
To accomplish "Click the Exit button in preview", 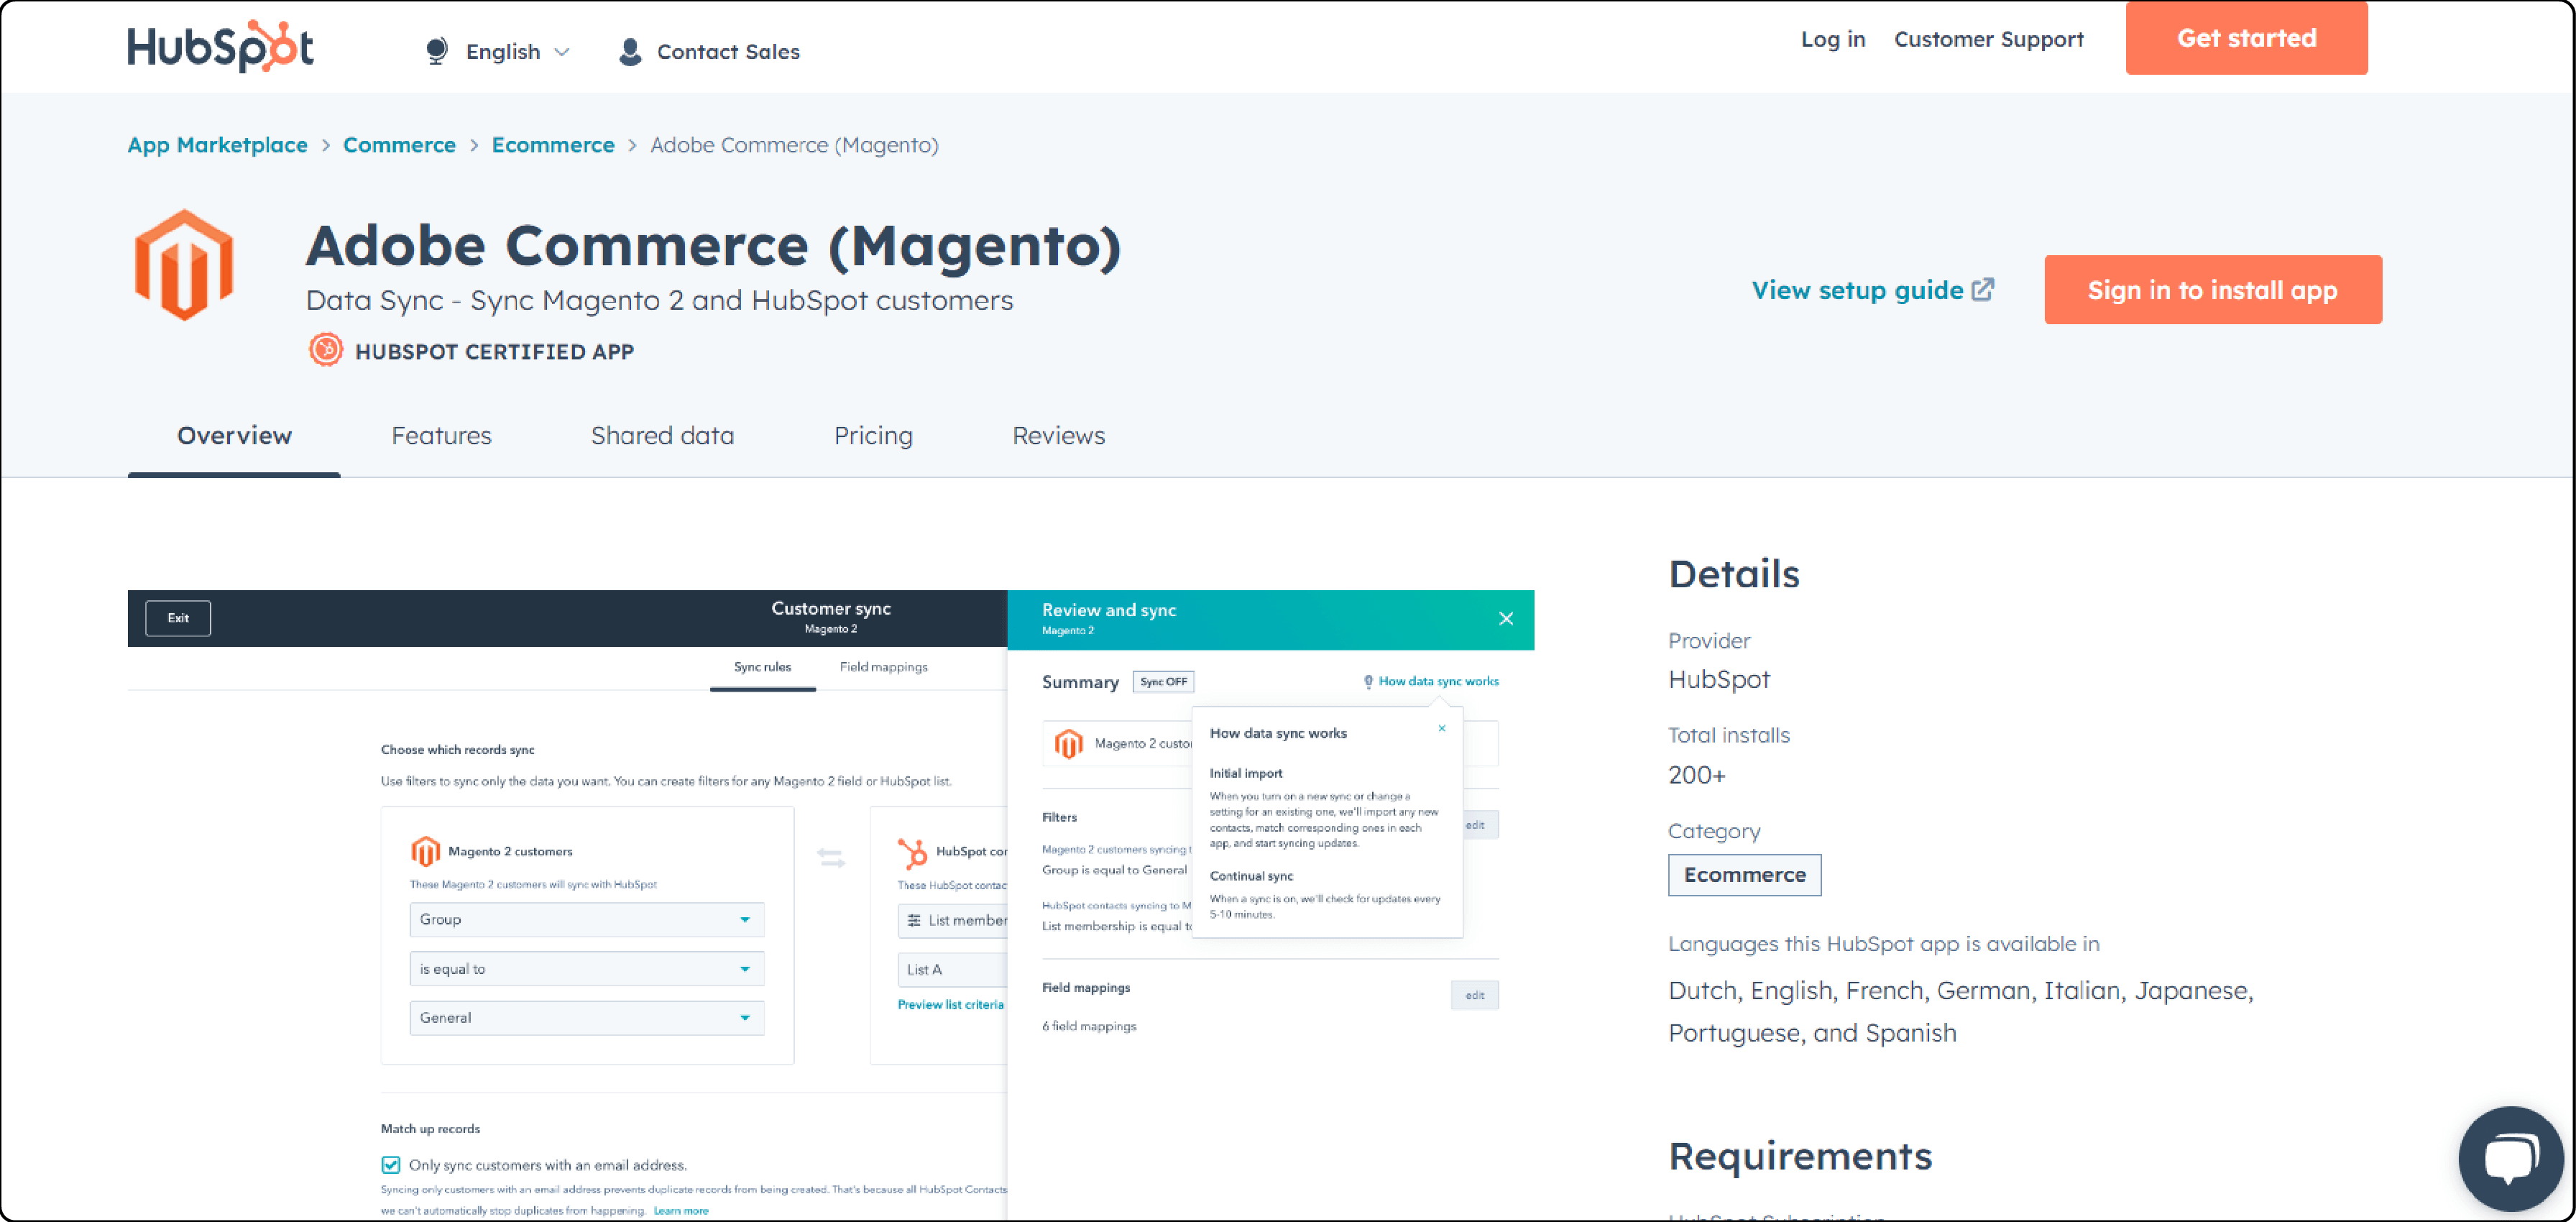I will click(x=178, y=618).
